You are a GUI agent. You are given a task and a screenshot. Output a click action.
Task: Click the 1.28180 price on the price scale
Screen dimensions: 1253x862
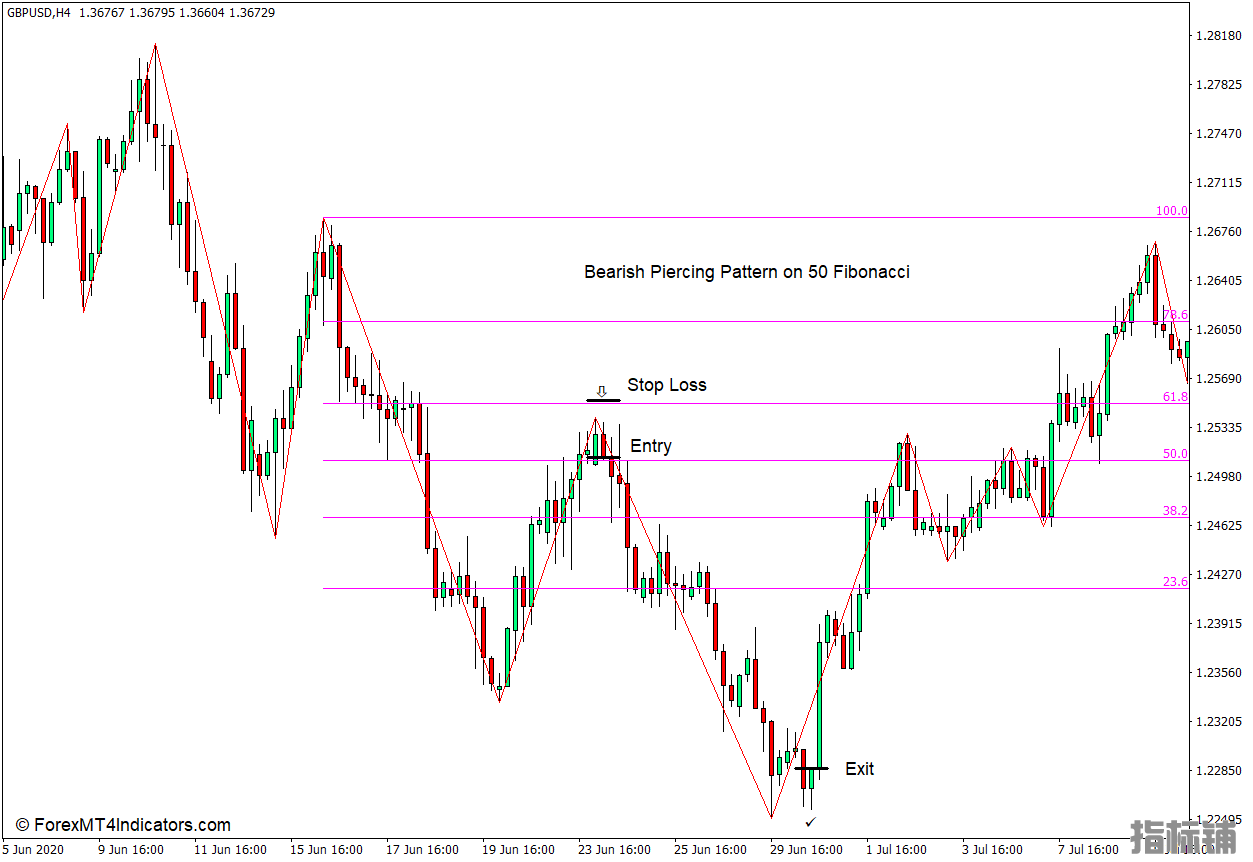[1218, 35]
